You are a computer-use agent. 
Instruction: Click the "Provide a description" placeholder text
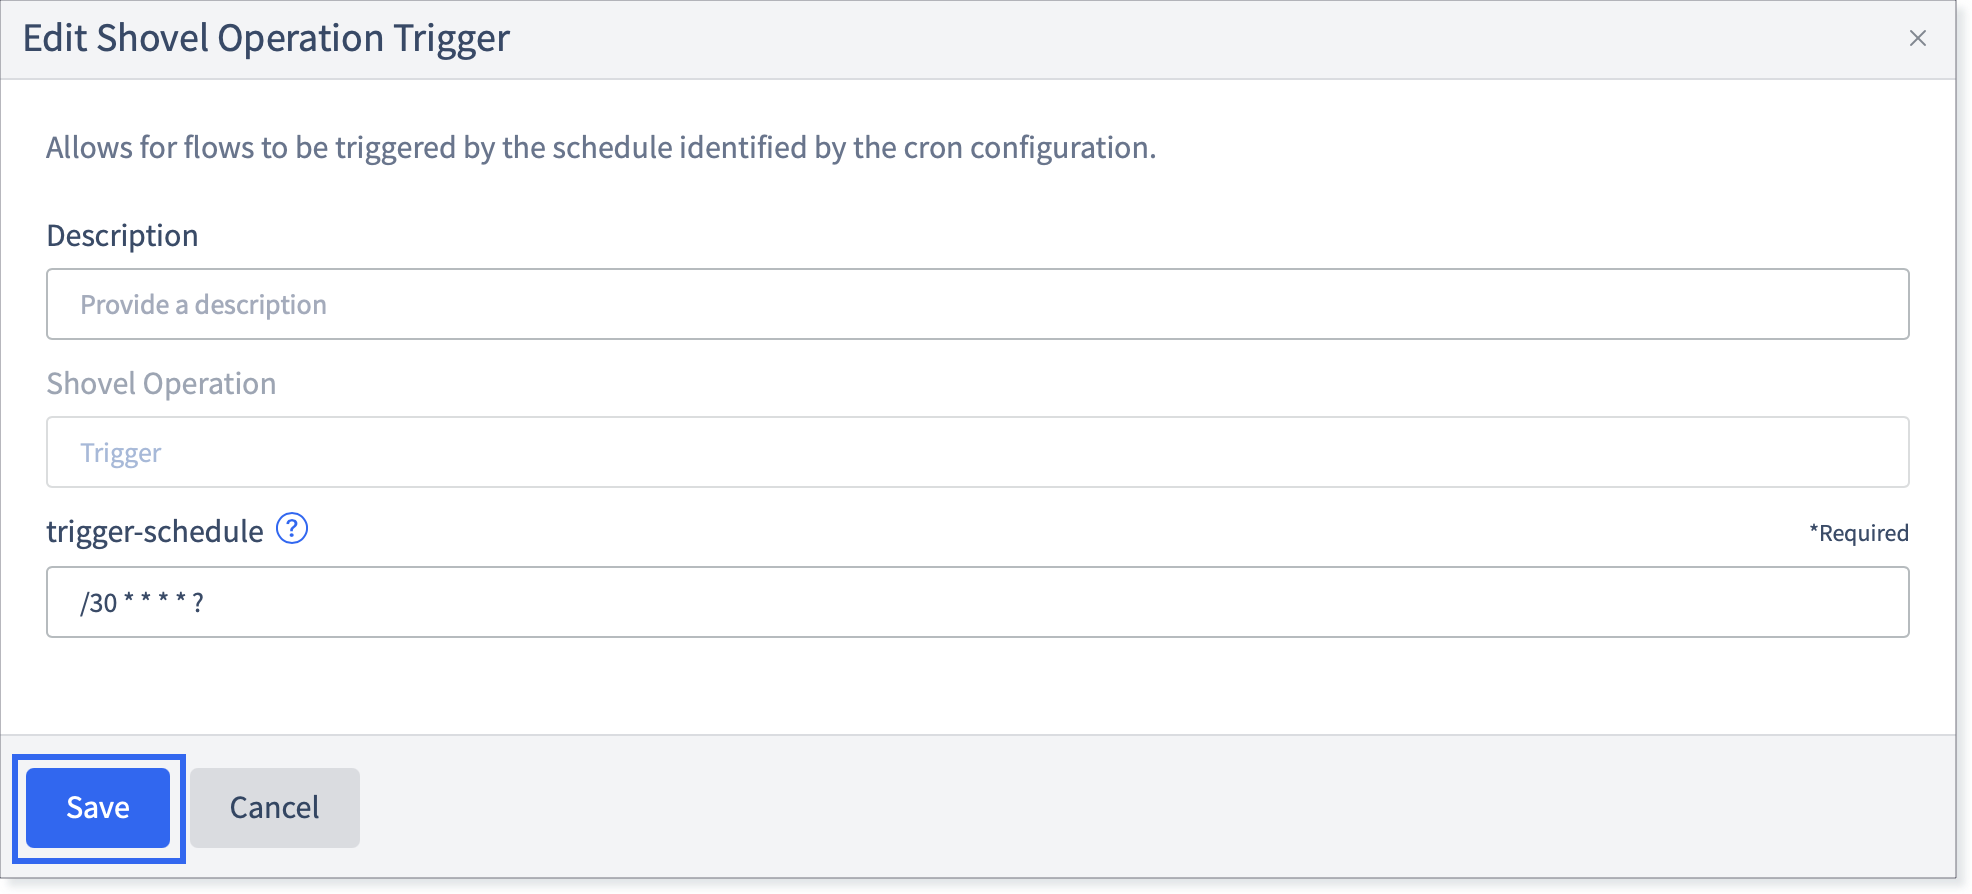[203, 304]
